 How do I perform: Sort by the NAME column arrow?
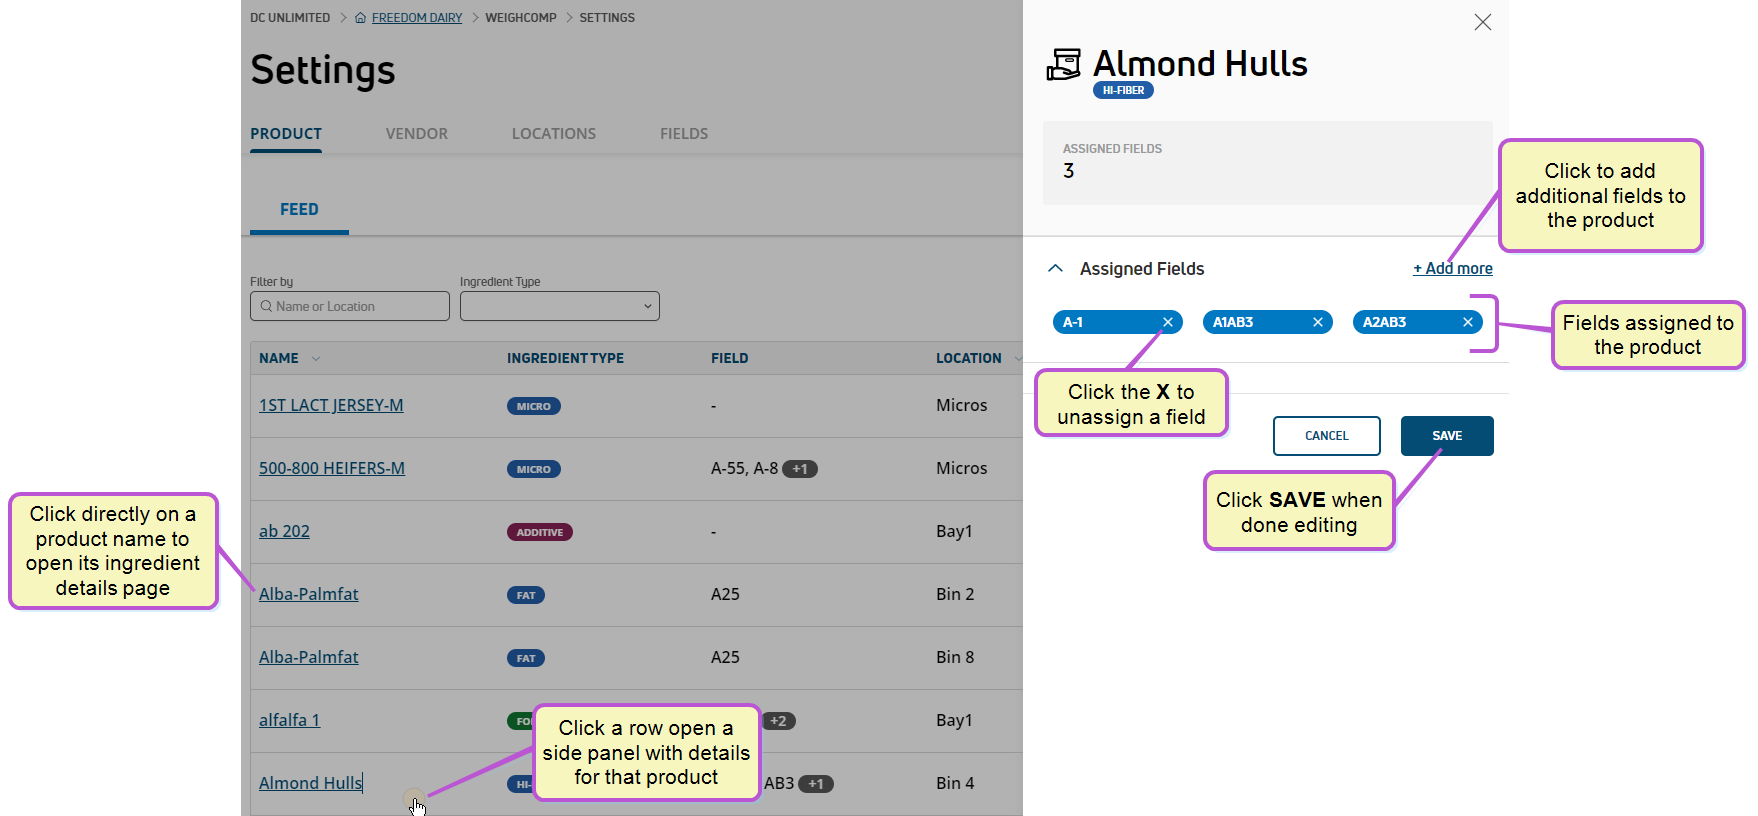[316, 358]
